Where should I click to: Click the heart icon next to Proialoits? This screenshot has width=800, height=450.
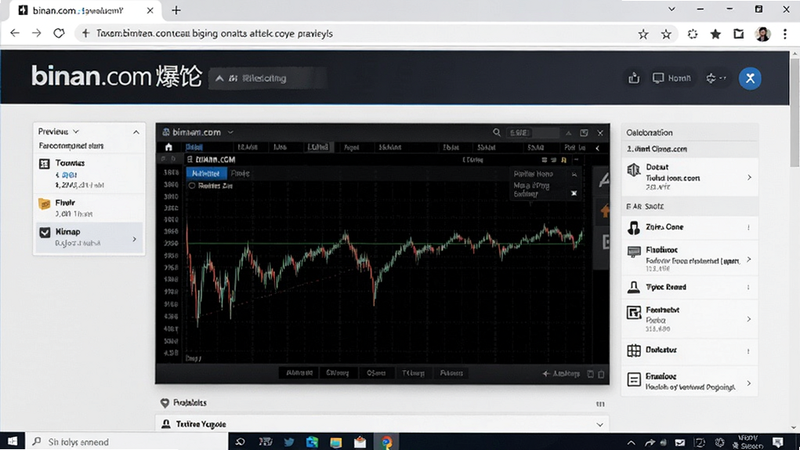165,403
